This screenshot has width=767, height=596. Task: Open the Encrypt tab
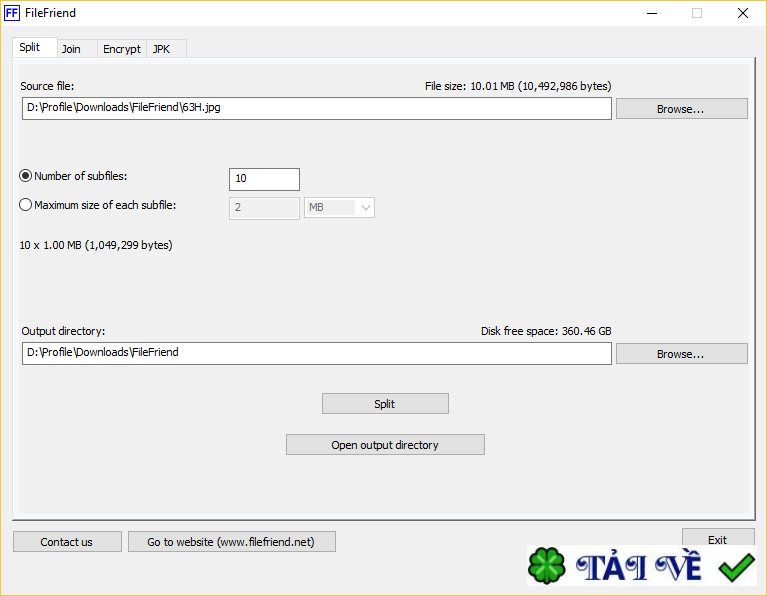pyautogui.click(x=122, y=49)
